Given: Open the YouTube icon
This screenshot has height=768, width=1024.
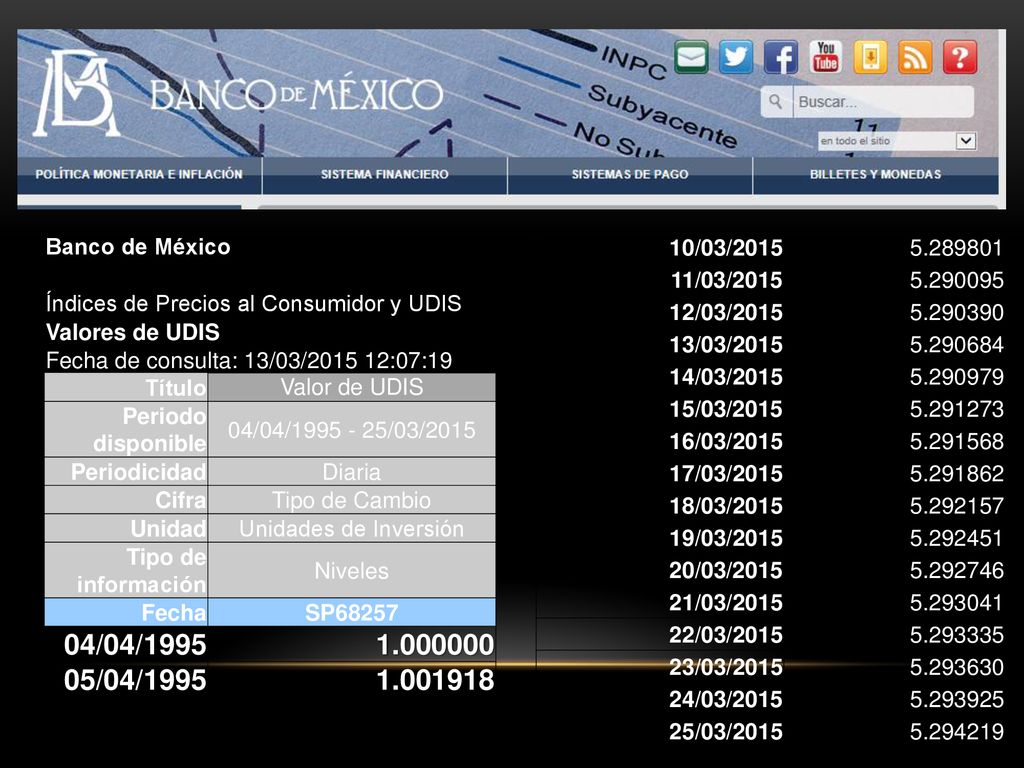Looking at the screenshot, I should (825, 57).
